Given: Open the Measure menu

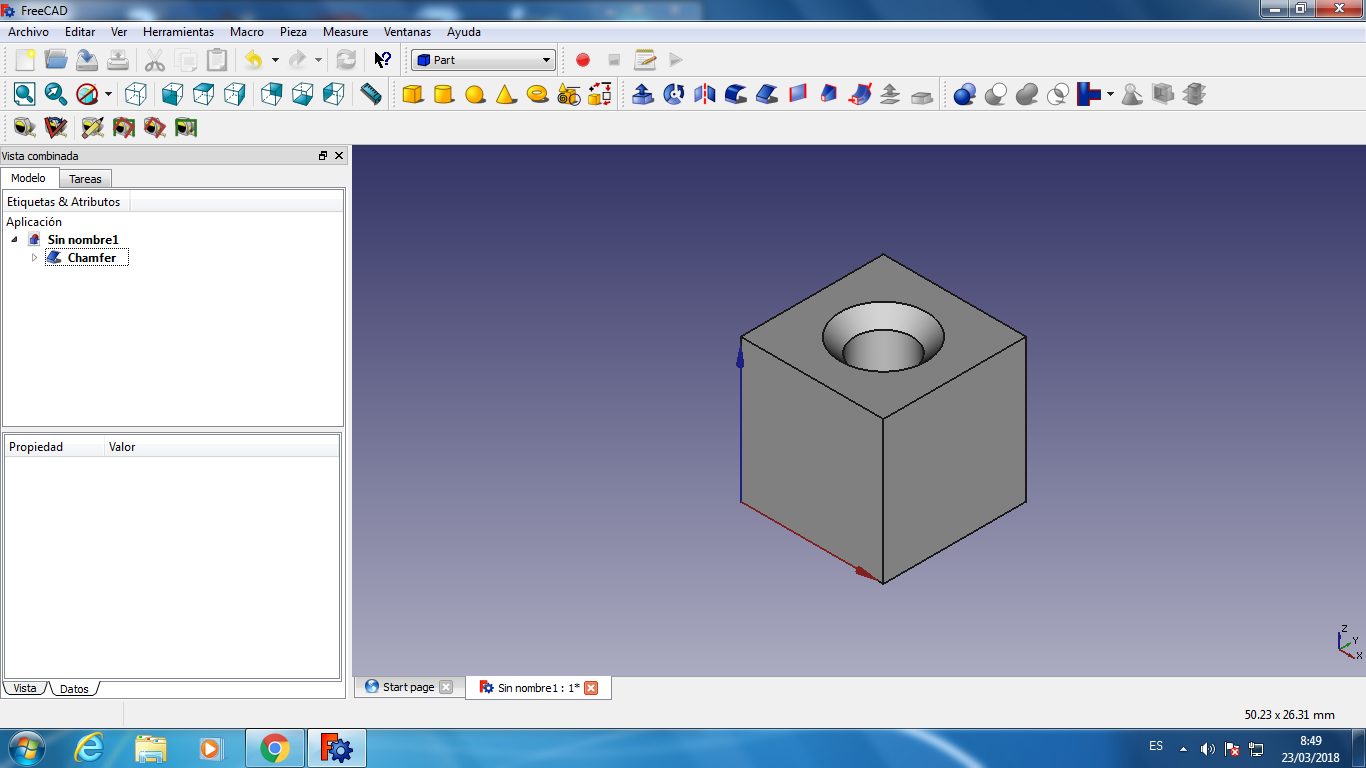Looking at the screenshot, I should pyautogui.click(x=345, y=32).
